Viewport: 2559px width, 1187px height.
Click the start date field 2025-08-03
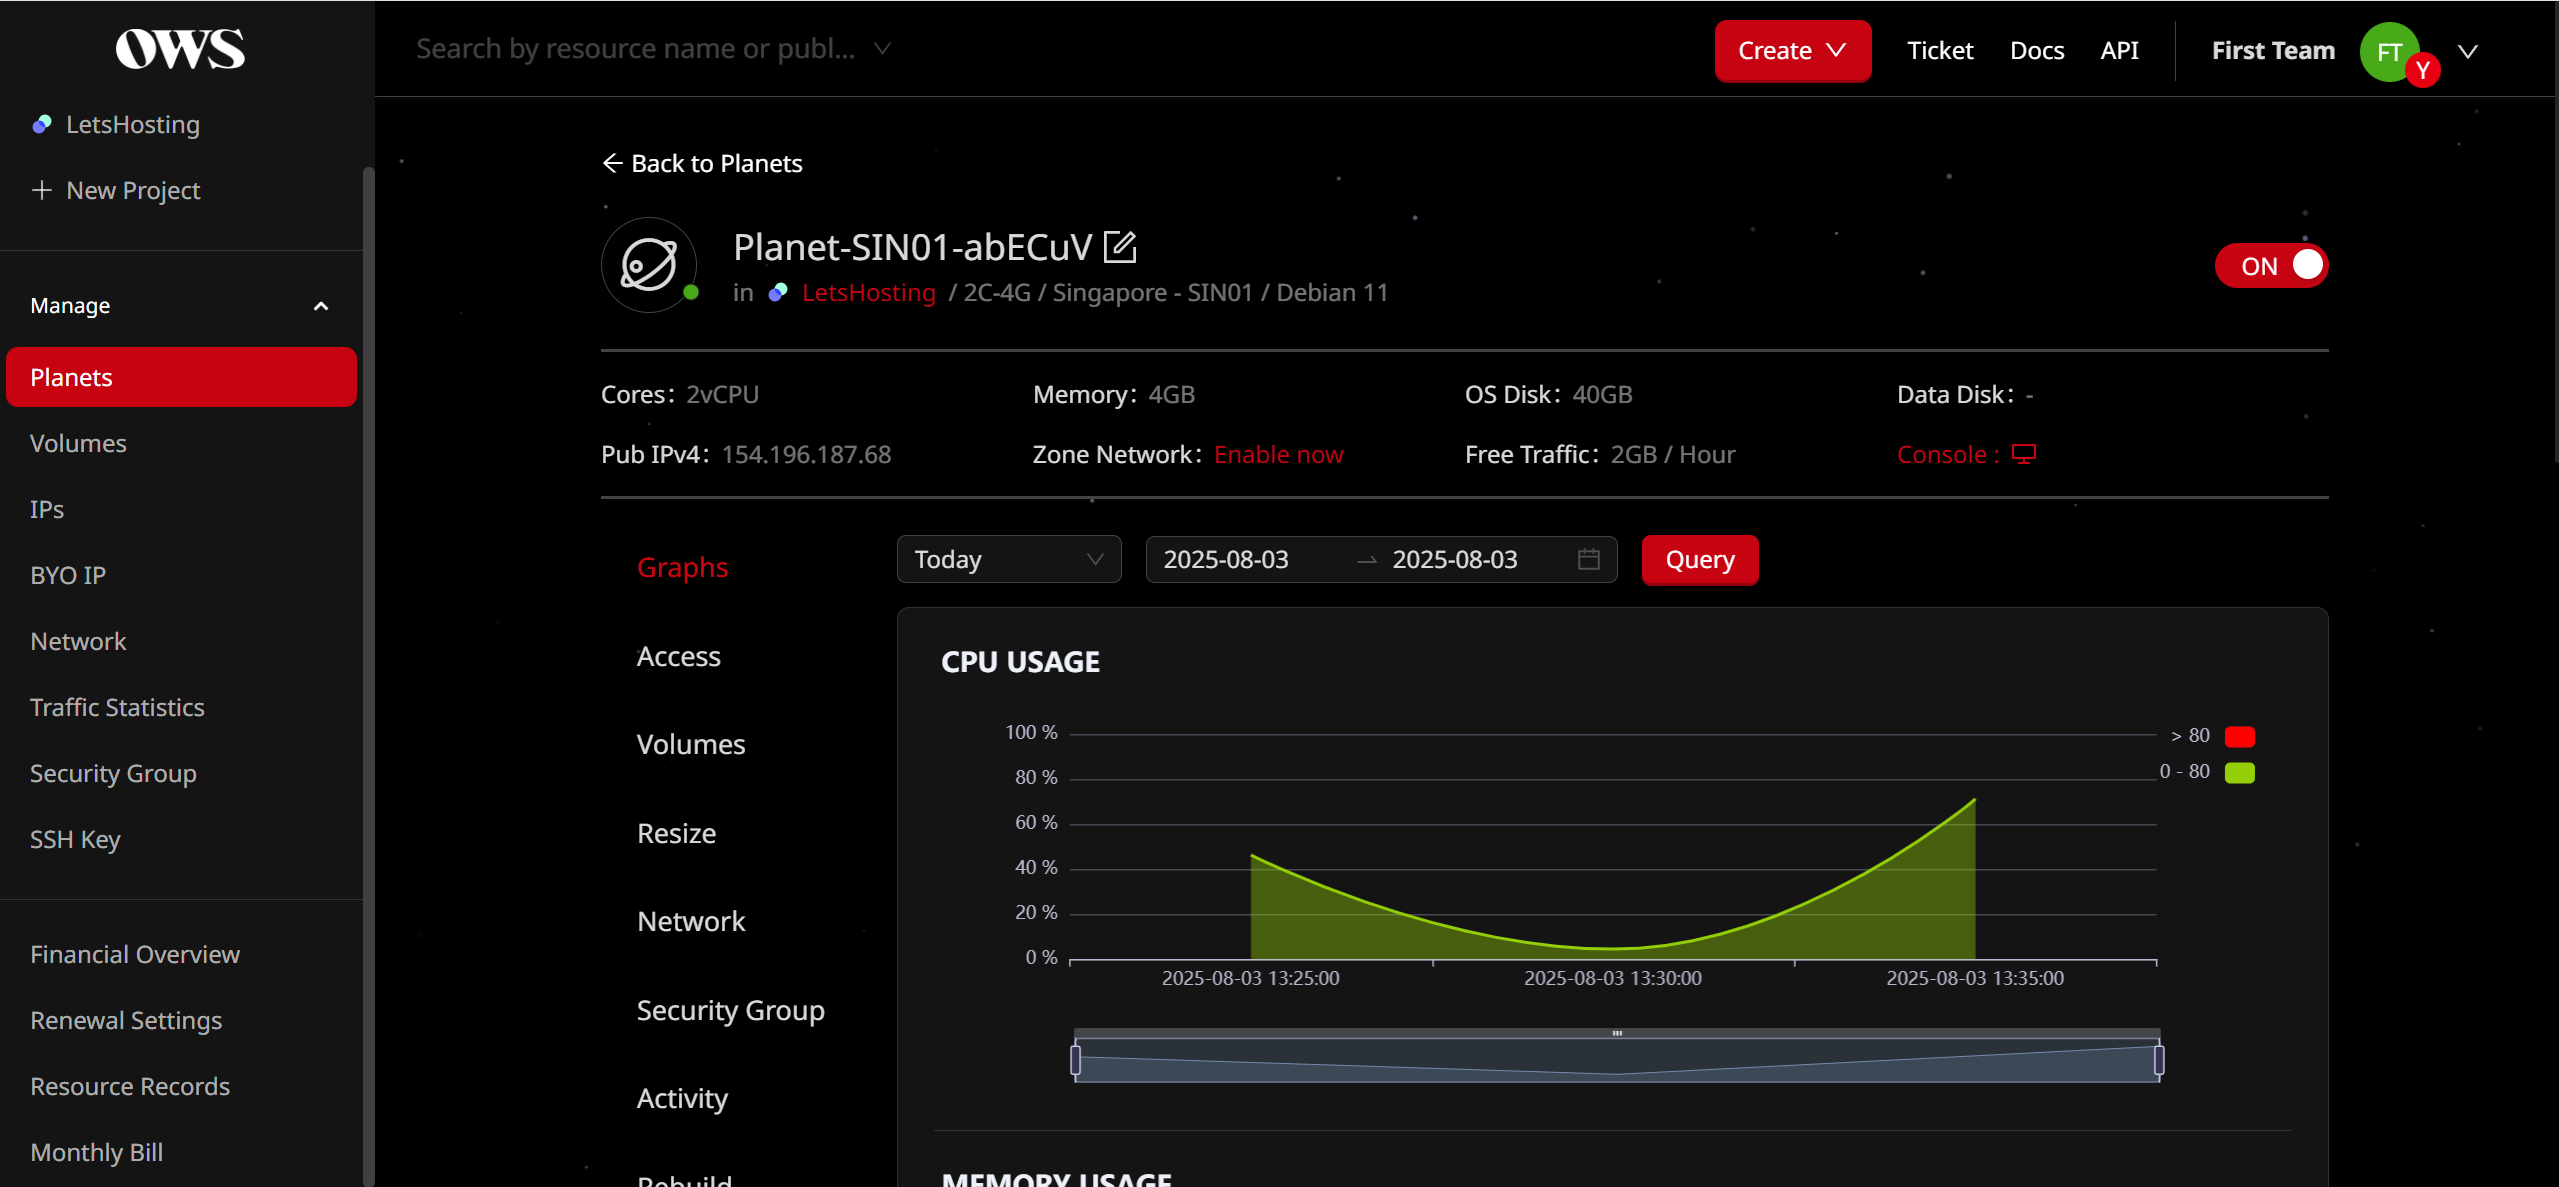point(1226,559)
